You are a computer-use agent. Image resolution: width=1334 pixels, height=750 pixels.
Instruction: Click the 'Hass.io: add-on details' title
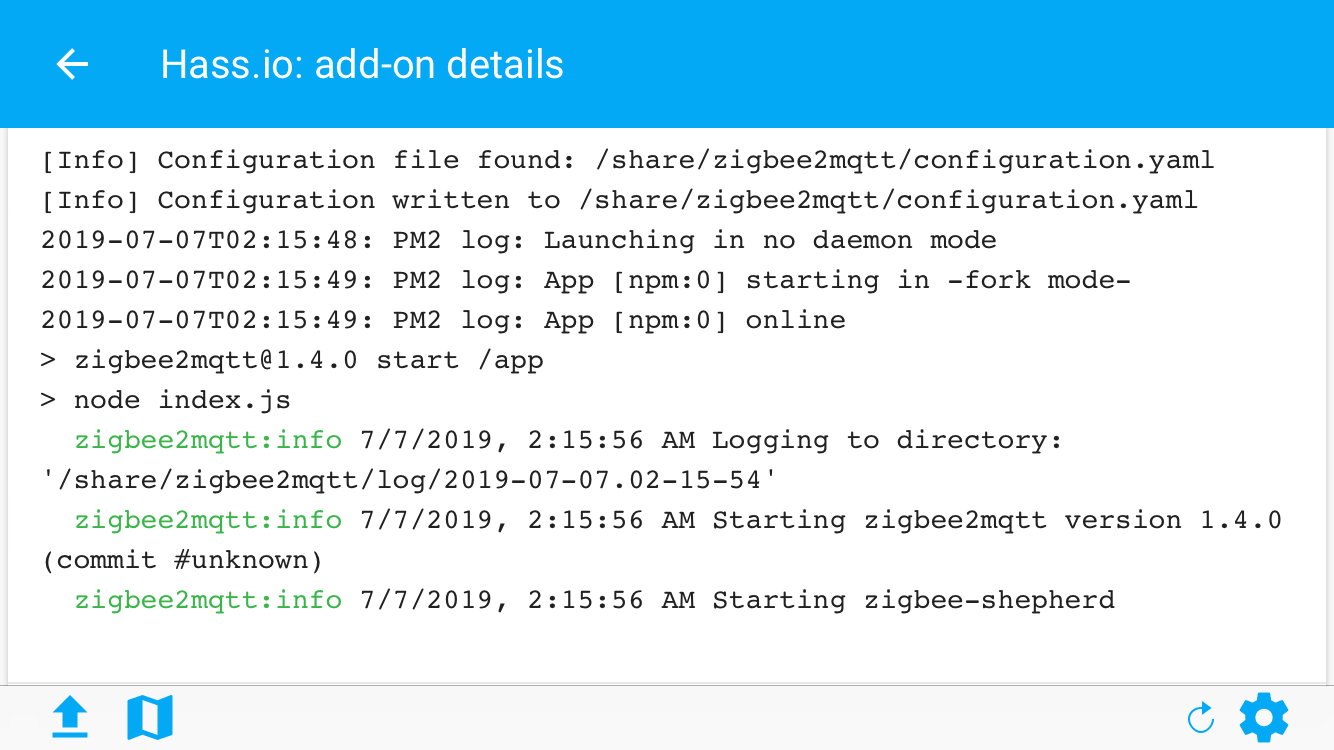coord(362,65)
